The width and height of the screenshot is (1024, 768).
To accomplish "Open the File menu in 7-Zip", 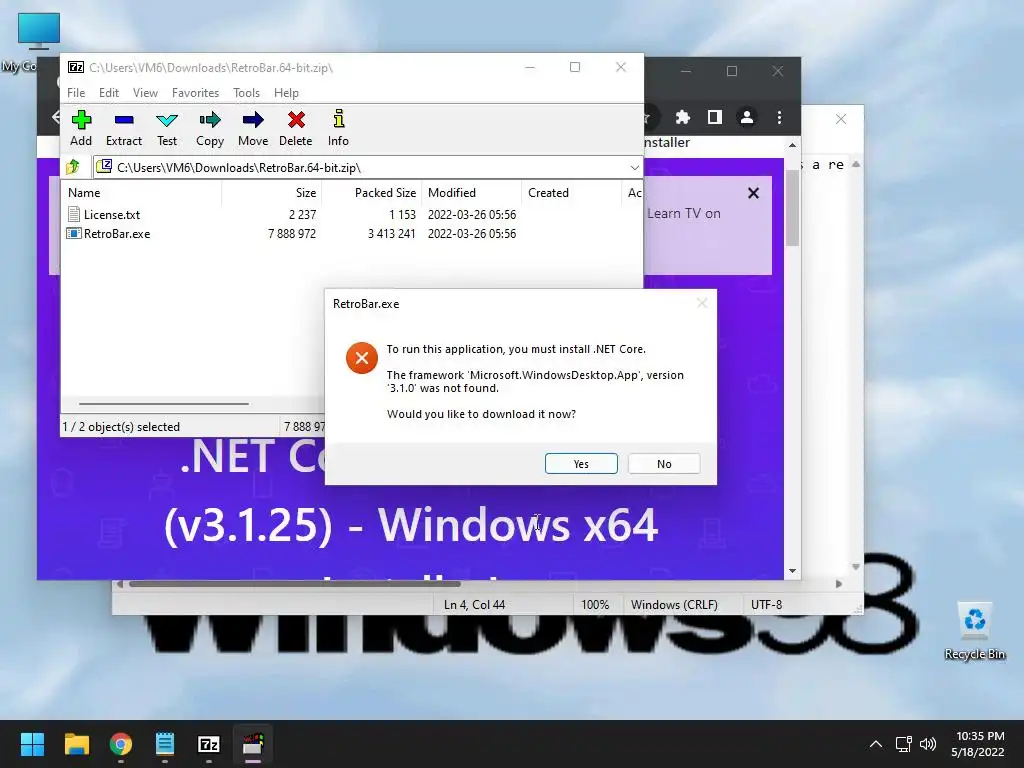I will tap(76, 93).
